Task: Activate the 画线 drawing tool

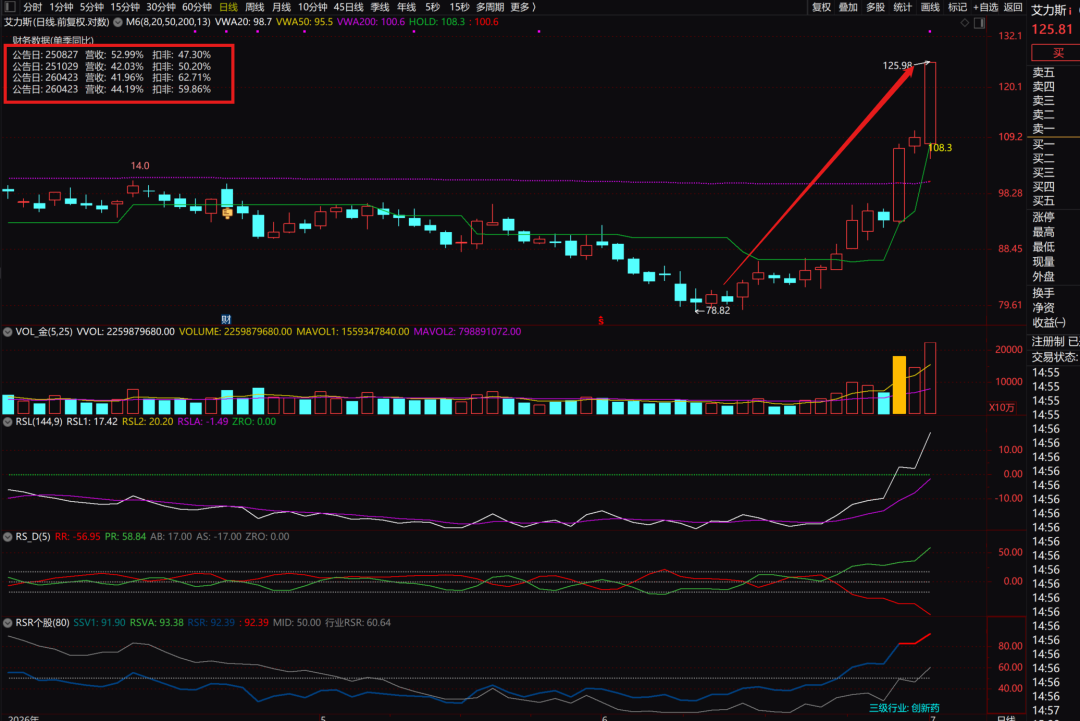Action: [x=930, y=7]
